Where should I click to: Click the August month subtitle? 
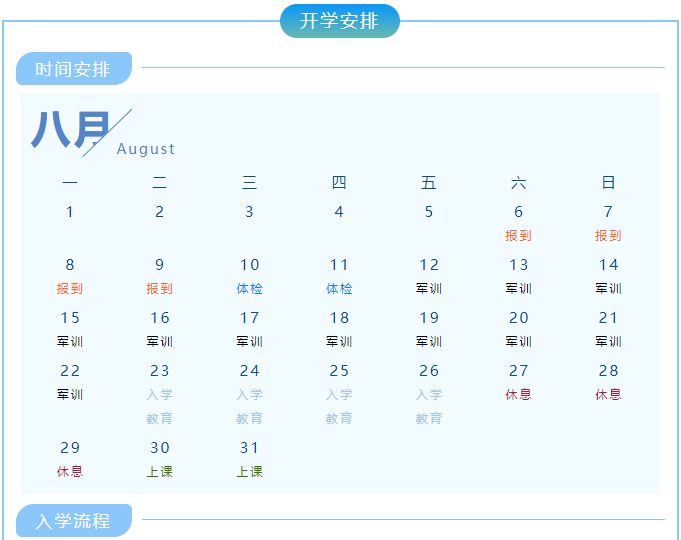[x=145, y=149]
